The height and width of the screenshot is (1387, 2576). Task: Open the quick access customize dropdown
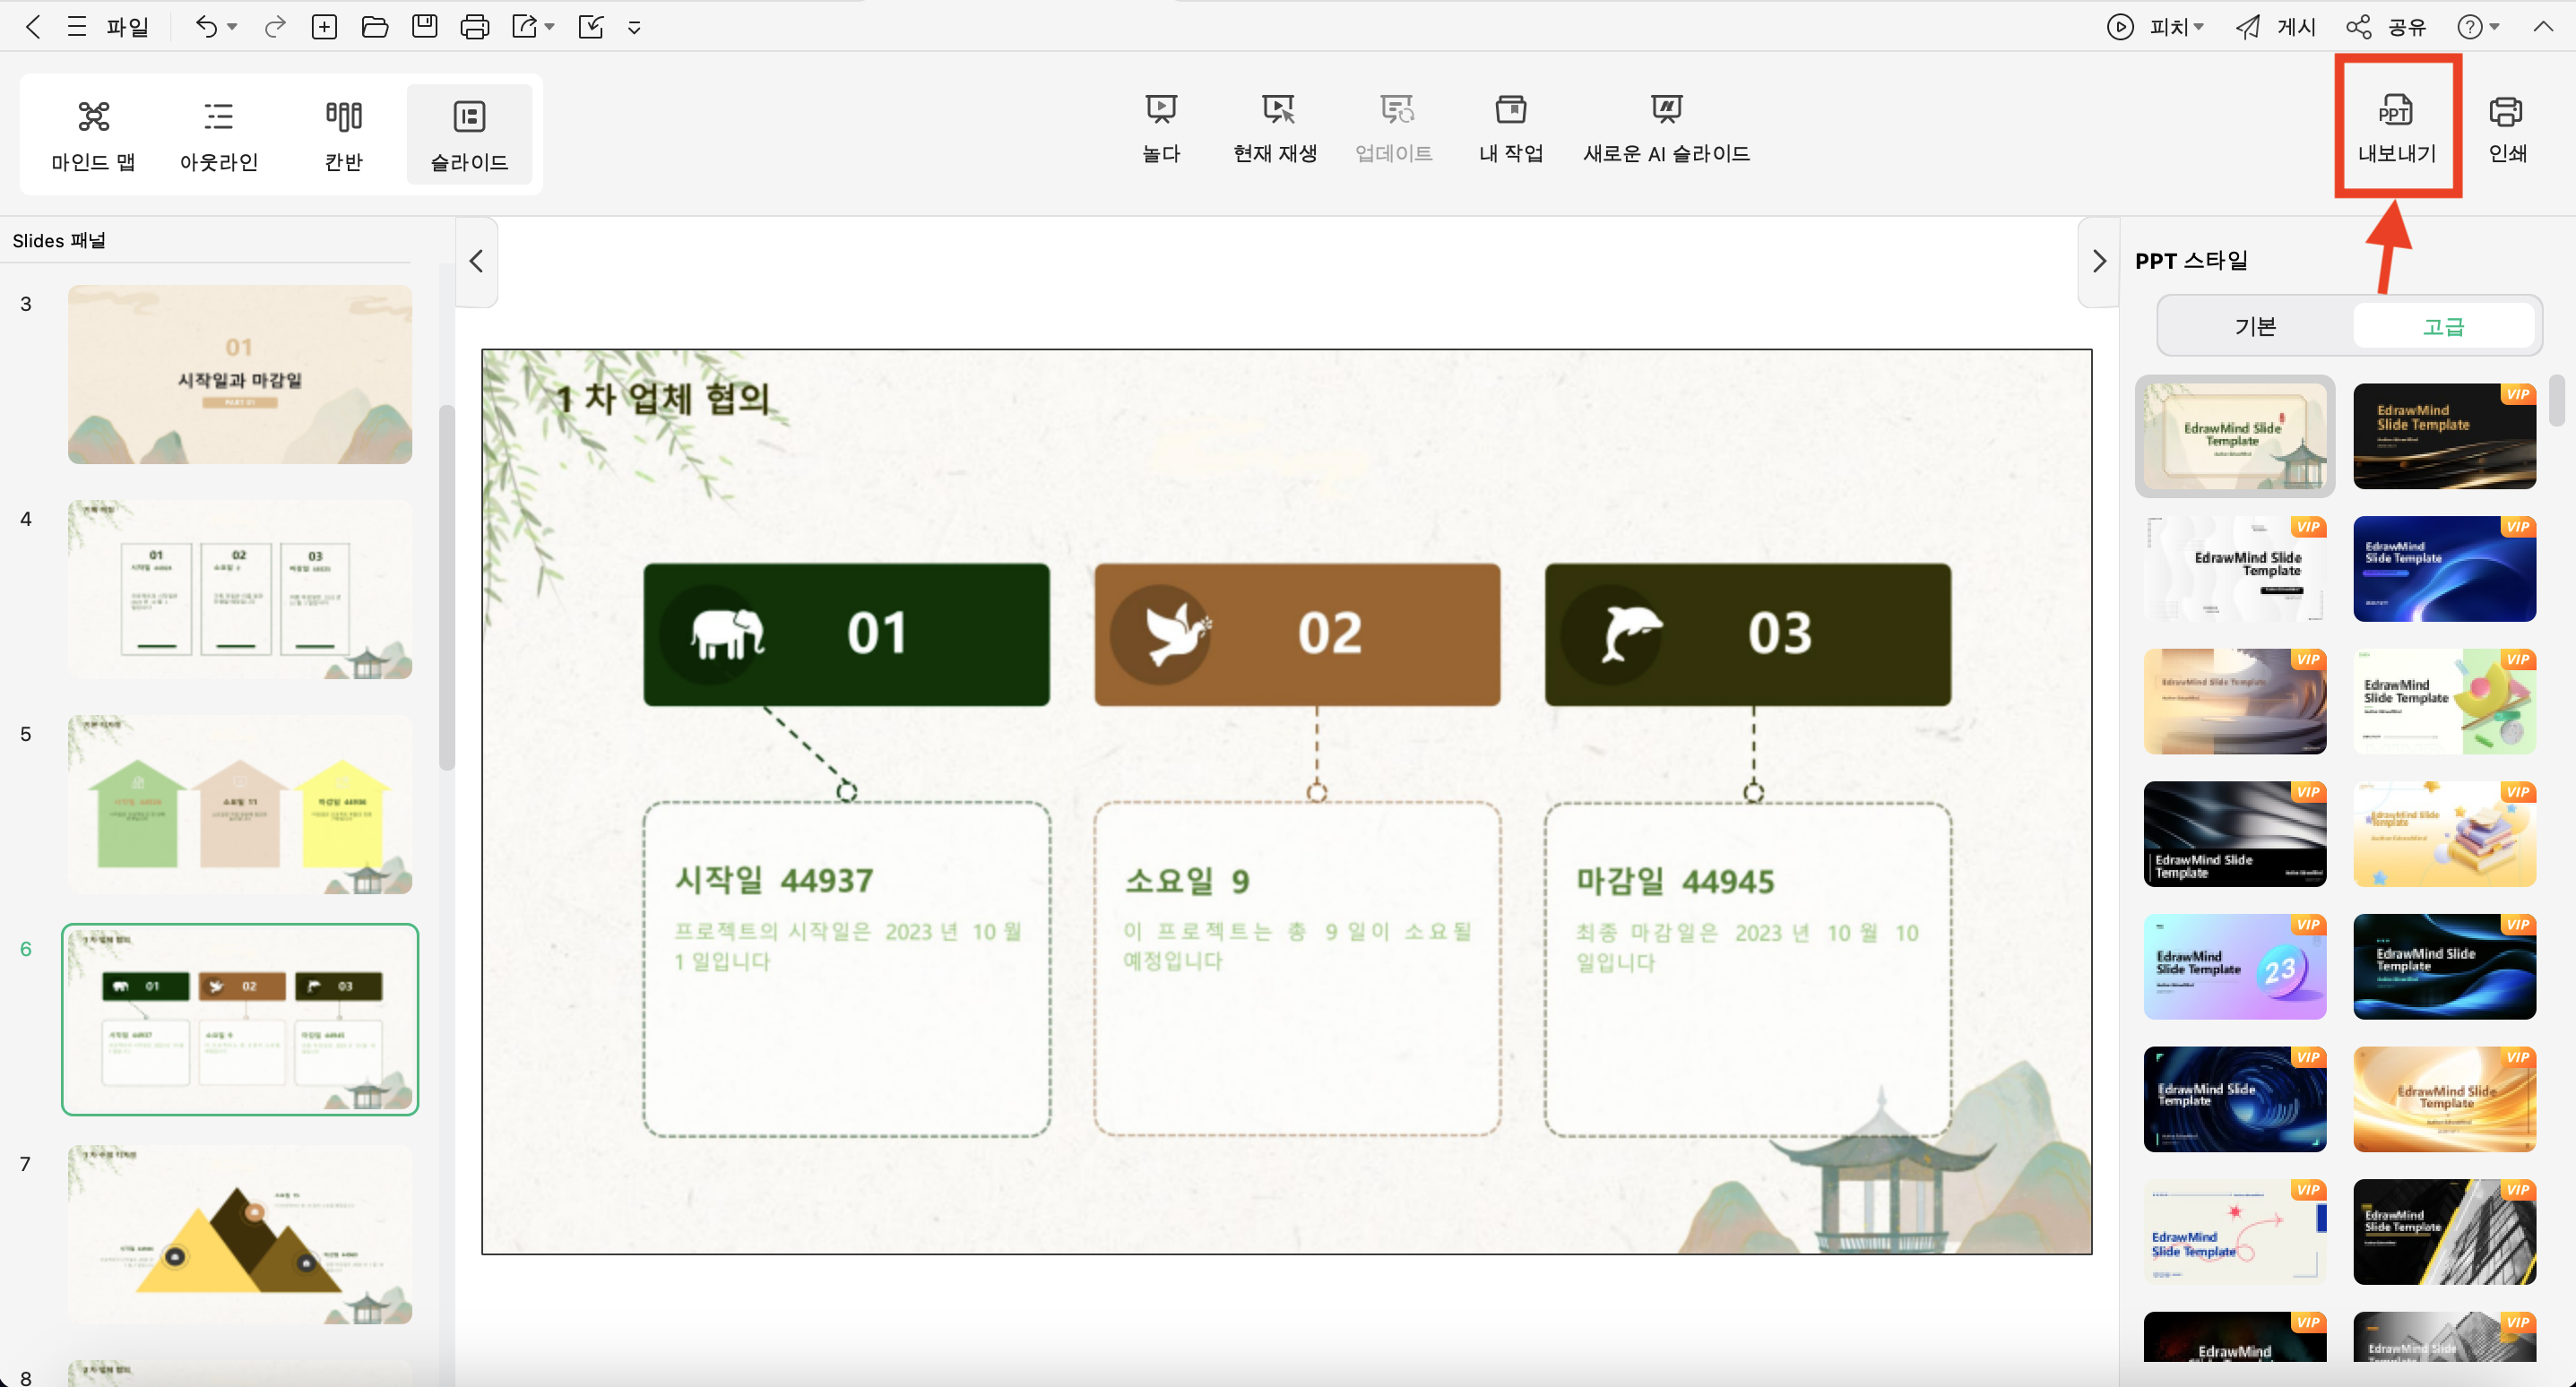click(634, 28)
